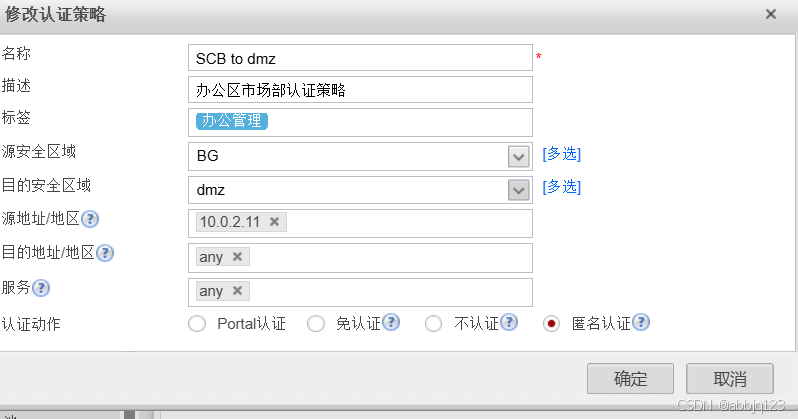Click help icon beside 服务 label
The height and width of the screenshot is (419, 798).
click(x=41, y=289)
